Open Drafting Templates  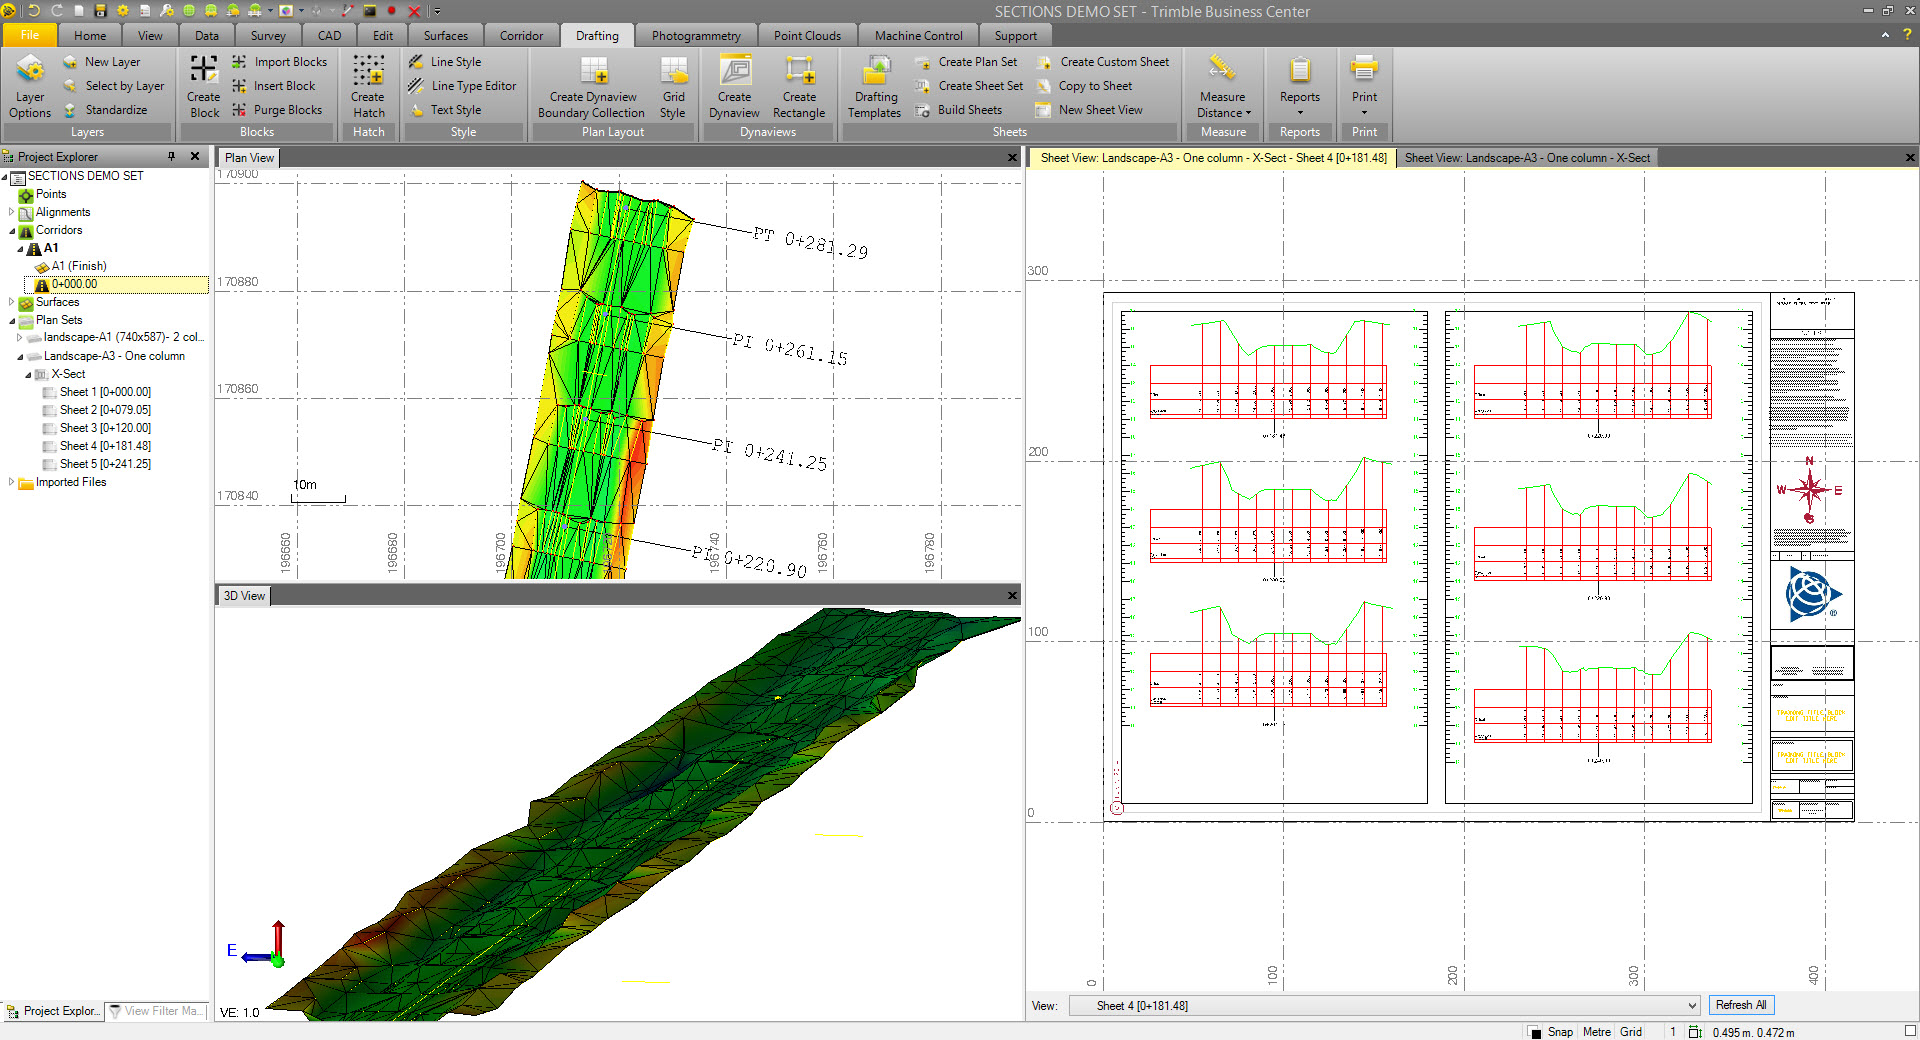(875, 87)
